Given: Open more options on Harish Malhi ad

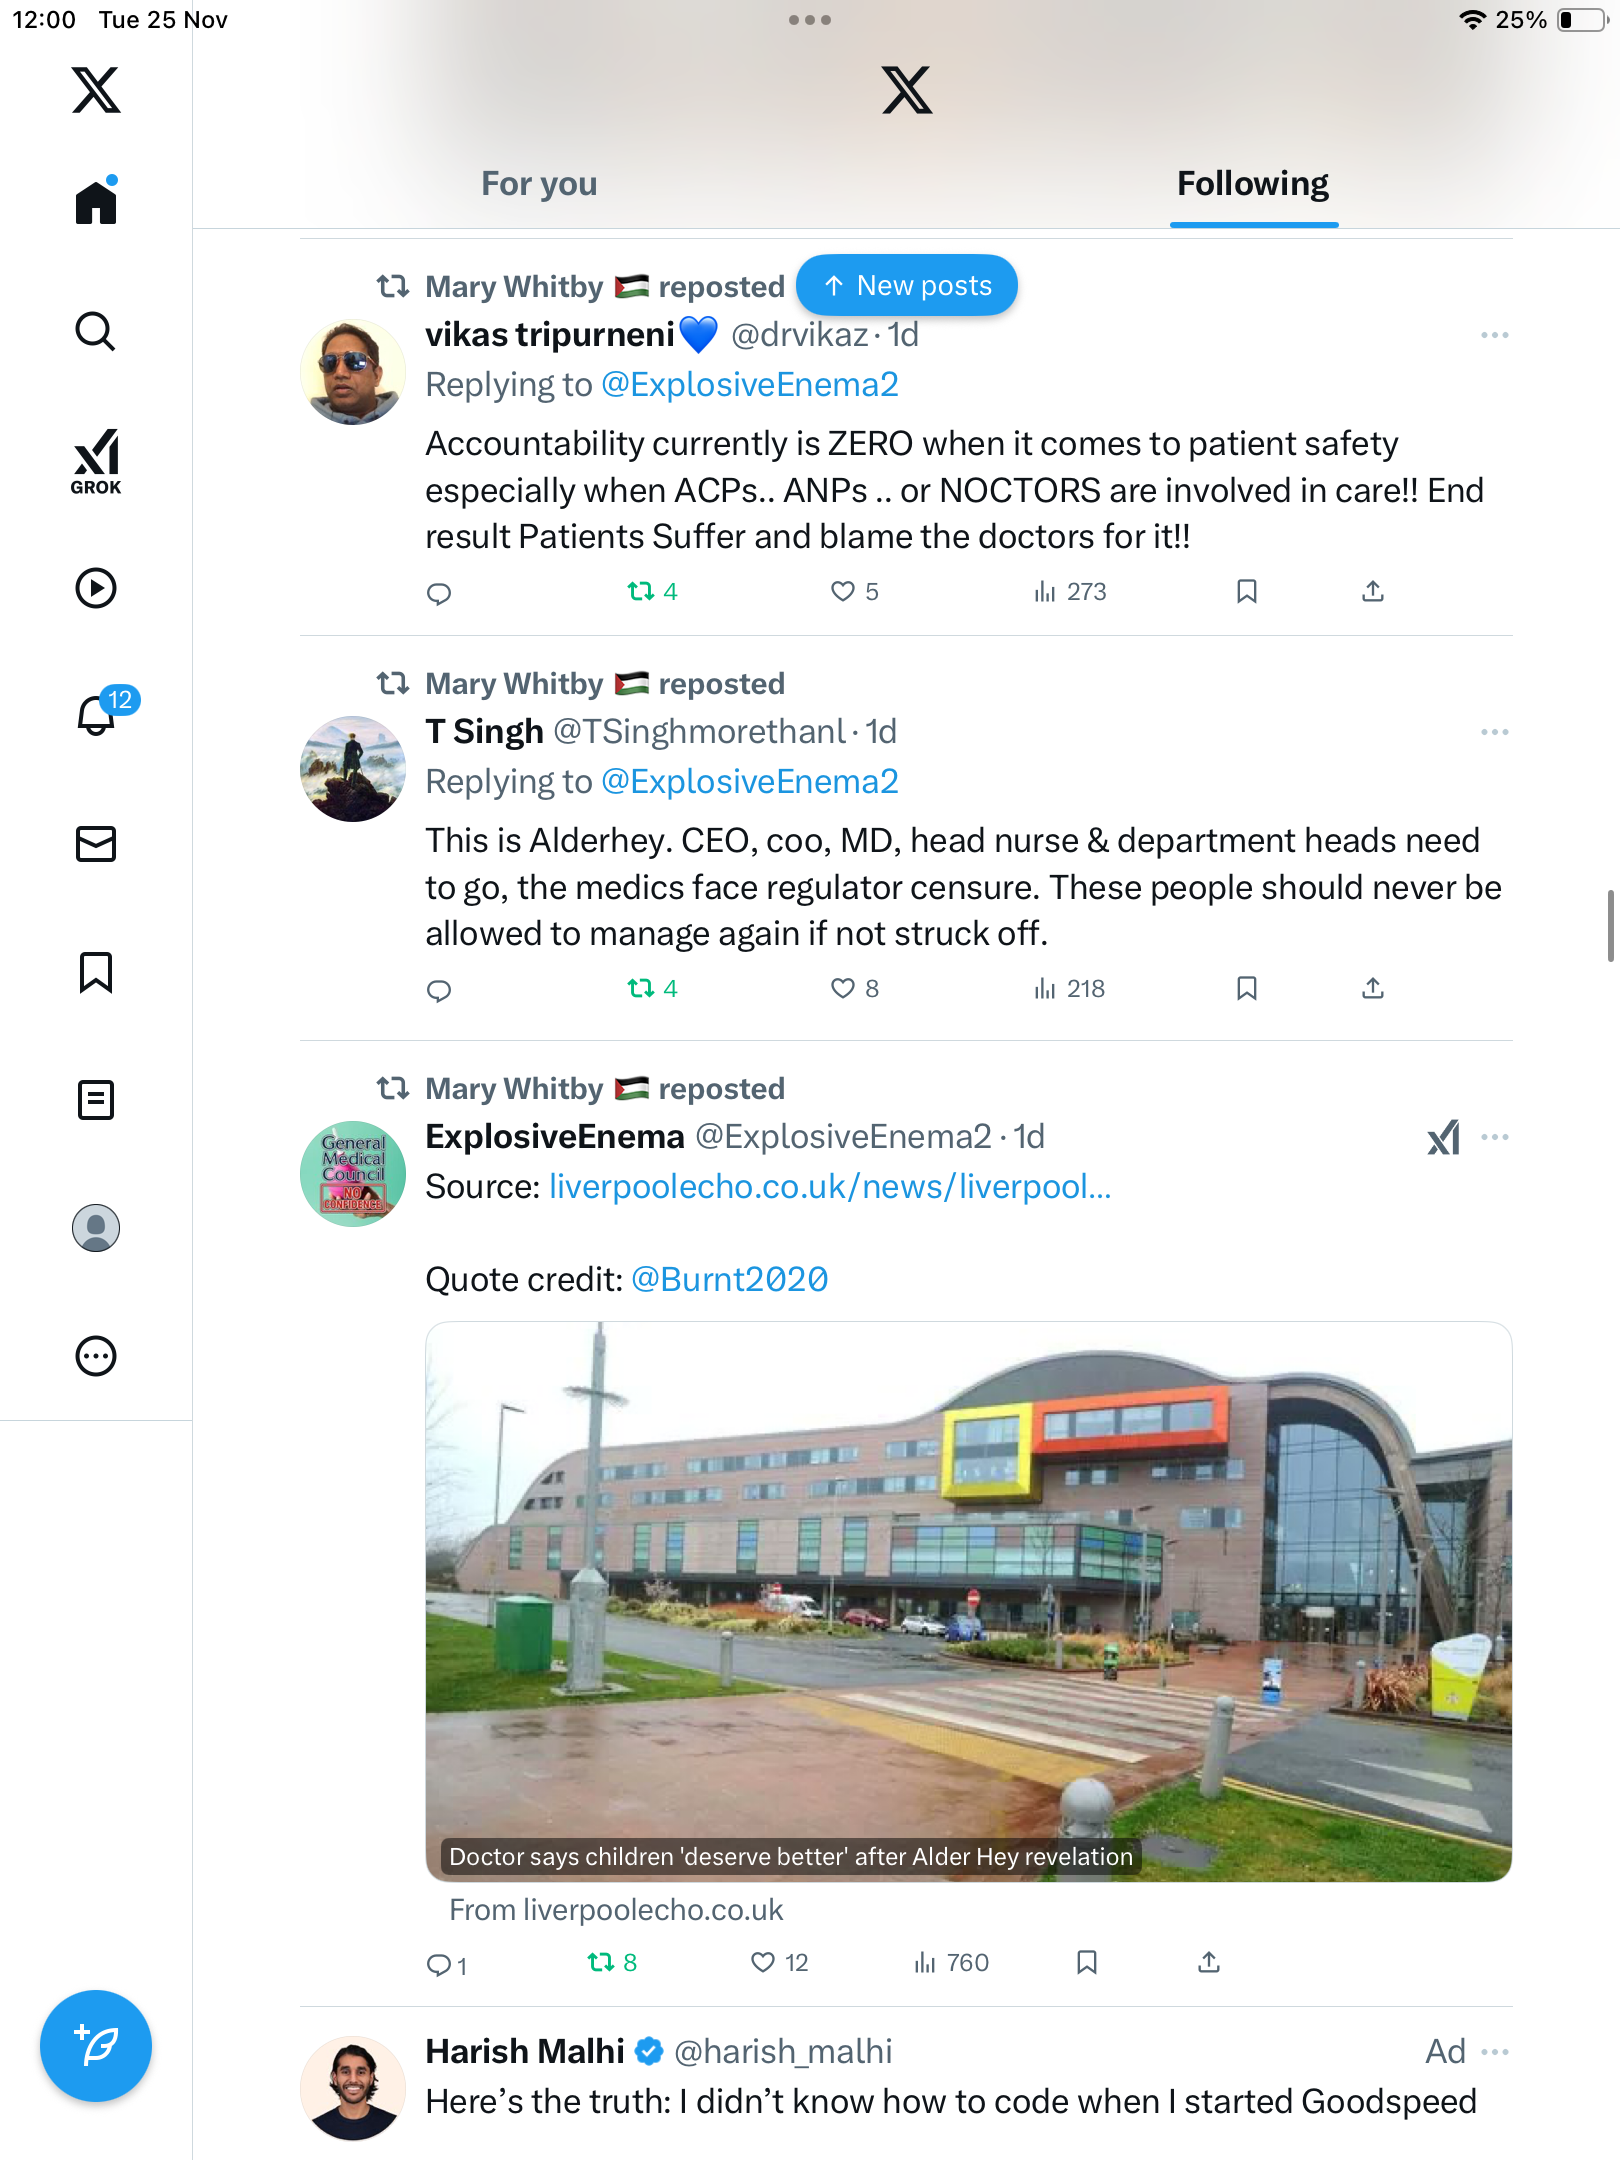Looking at the screenshot, I should pos(1495,2052).
